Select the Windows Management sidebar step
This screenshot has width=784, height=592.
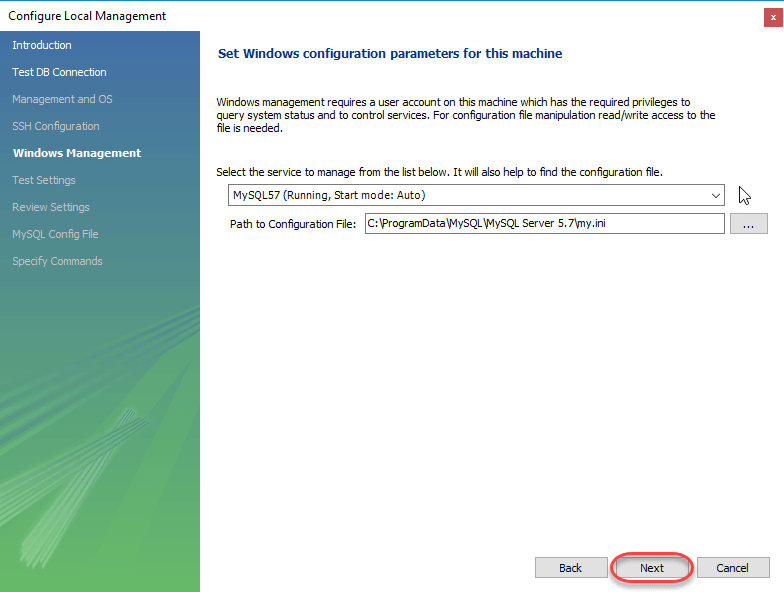77,153
